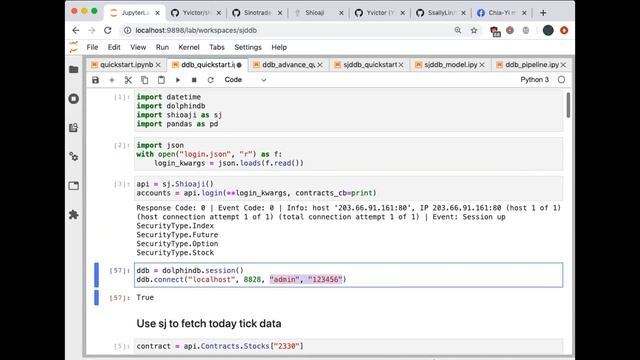Screen dimensions: 640x360
Task: Click the contract = api.Contracts cell
Action: (x=349, y=346)
